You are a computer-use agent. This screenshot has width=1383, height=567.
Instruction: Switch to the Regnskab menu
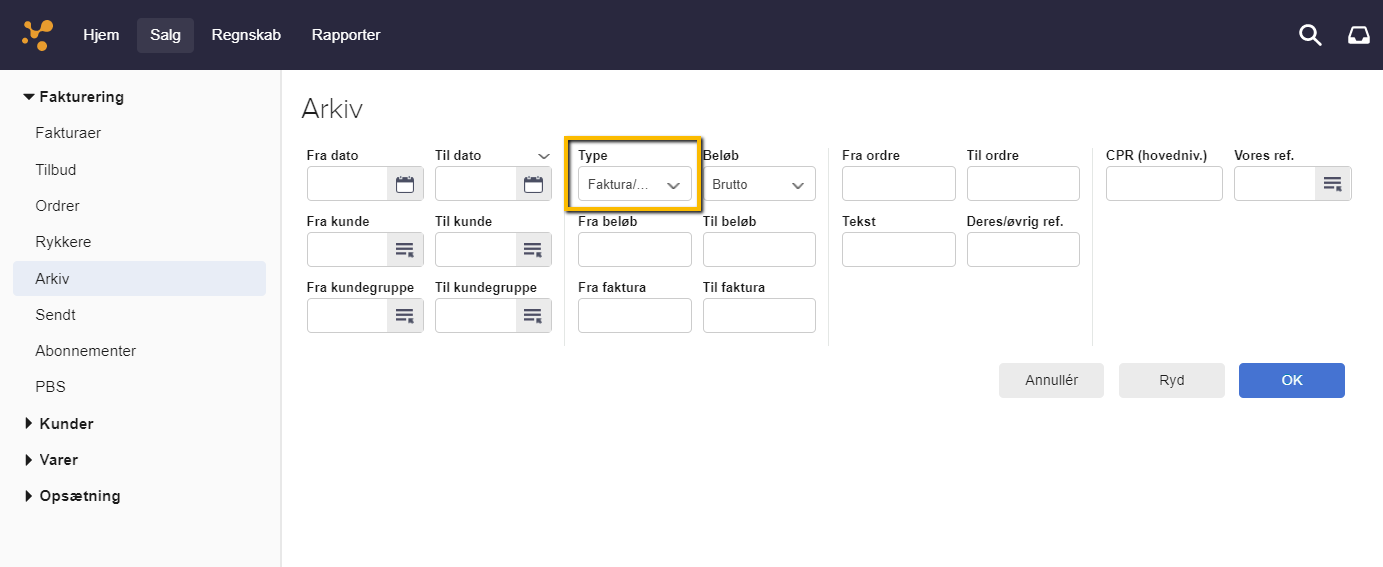[x=246, y=35]
